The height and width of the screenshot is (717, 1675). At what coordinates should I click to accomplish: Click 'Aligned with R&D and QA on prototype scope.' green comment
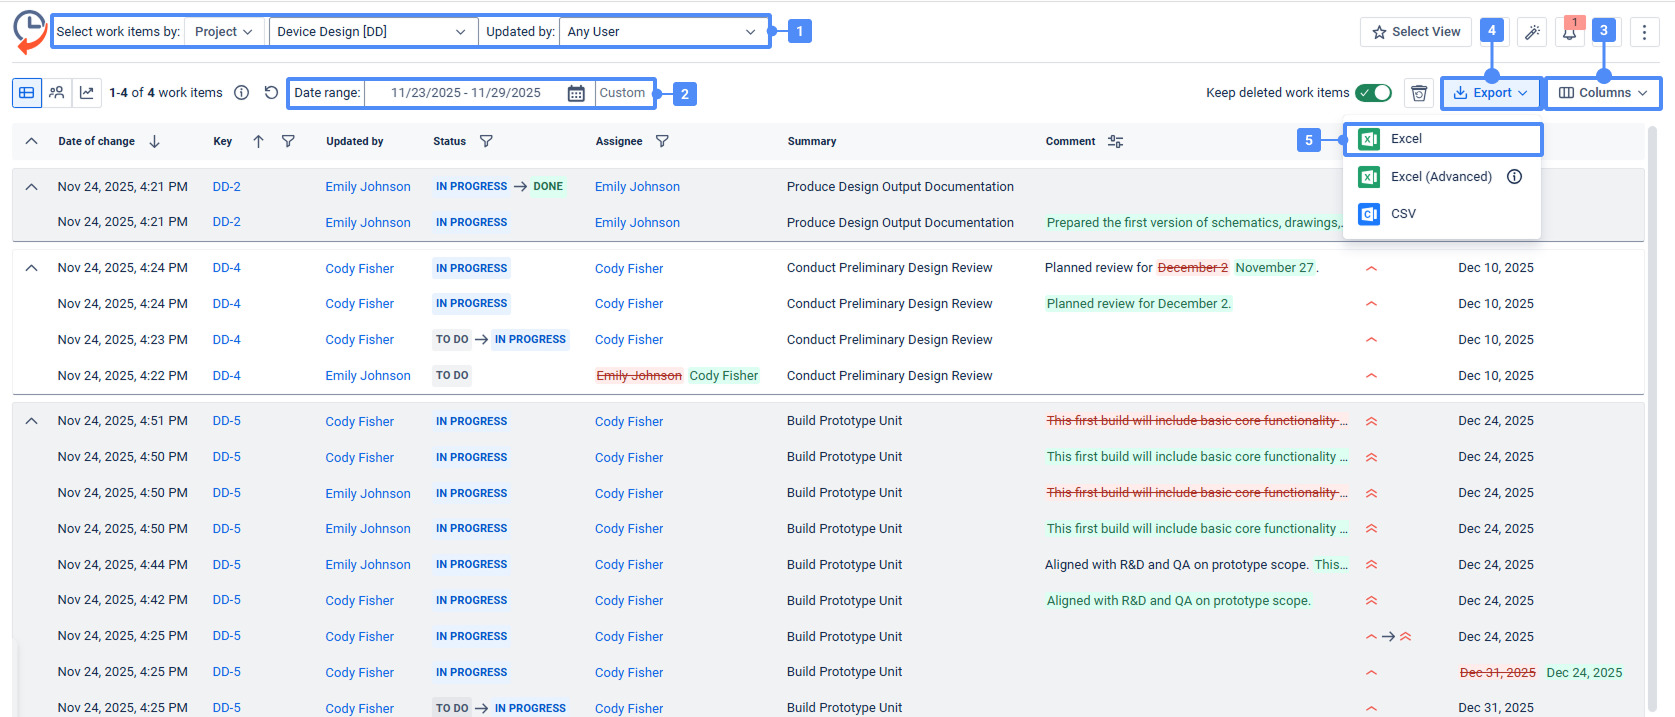(1178, 601)
